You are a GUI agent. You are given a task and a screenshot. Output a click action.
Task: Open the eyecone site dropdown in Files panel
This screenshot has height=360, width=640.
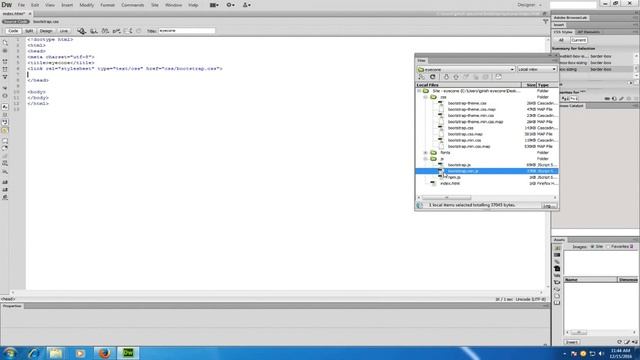click(466, 69)
